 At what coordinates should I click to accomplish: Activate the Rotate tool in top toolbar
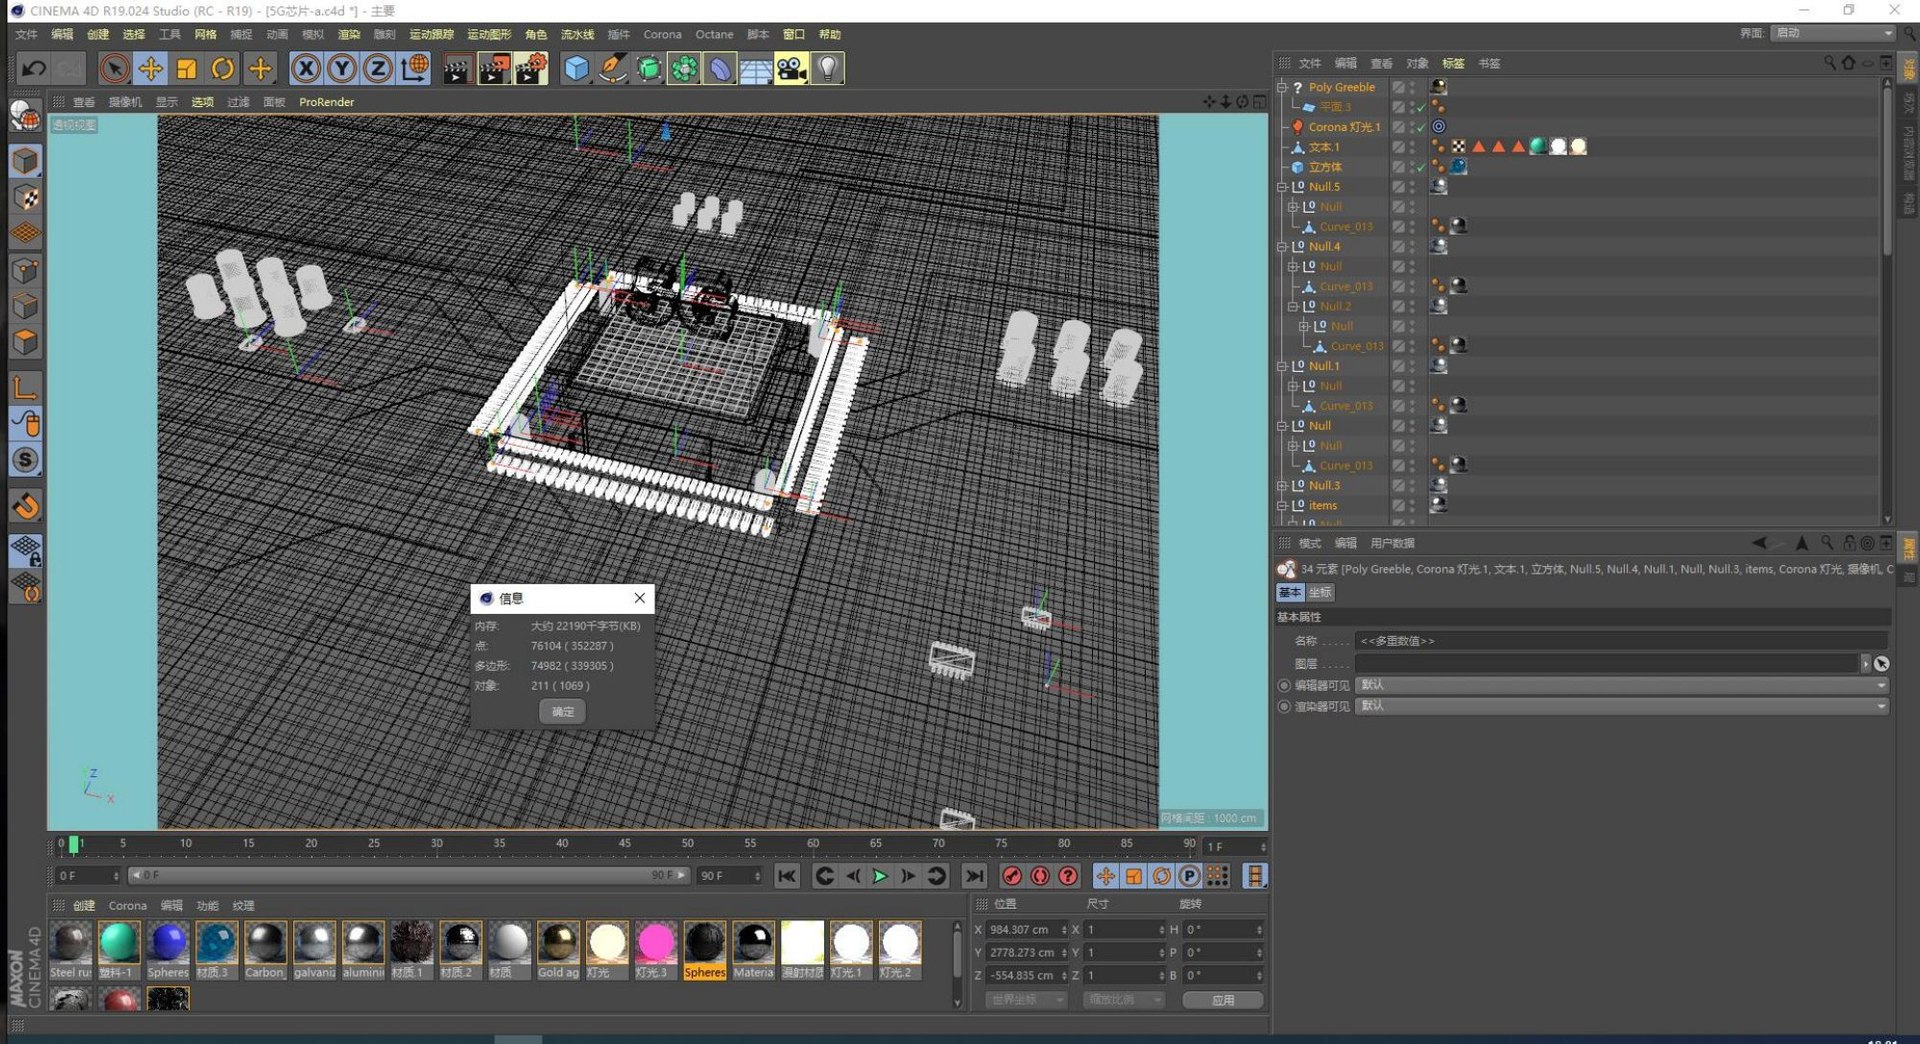pos(223,68)
